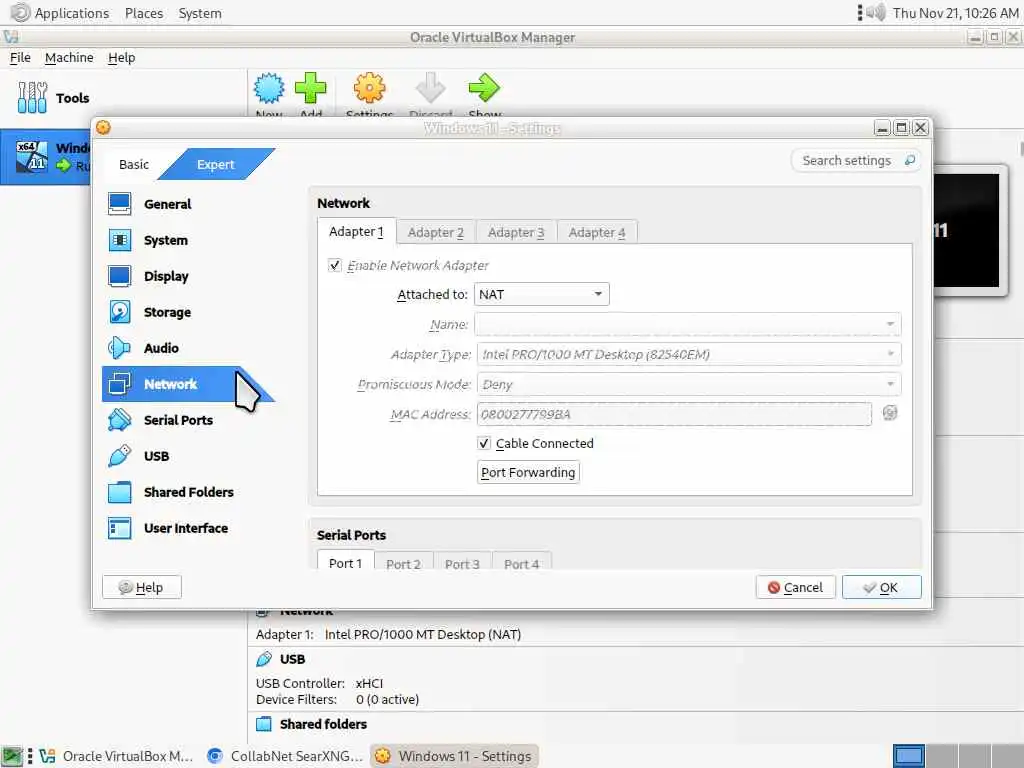Click Adapter 1 Intel PRO/1000 details text
1024x768 pixels.
(x=423, y=634)
